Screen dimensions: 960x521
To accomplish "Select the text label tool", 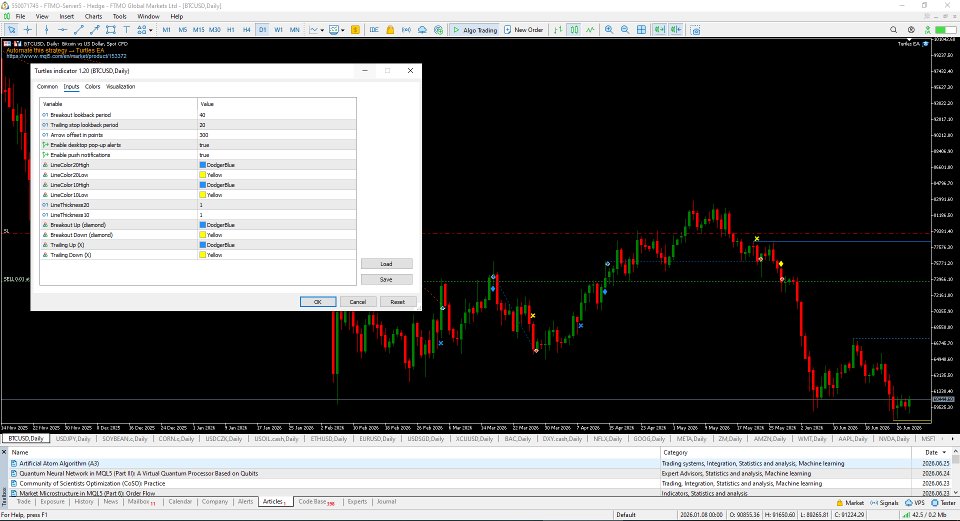I will coord(126,29).
